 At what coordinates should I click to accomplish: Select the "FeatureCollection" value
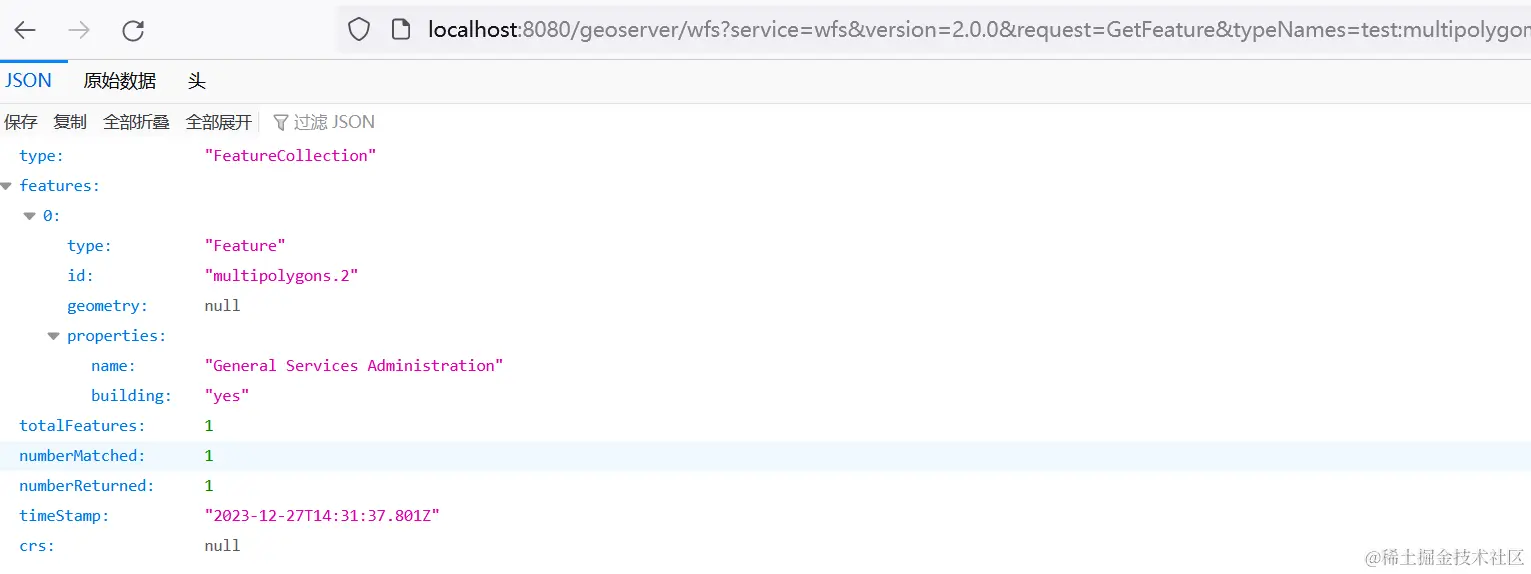(290, 156)
